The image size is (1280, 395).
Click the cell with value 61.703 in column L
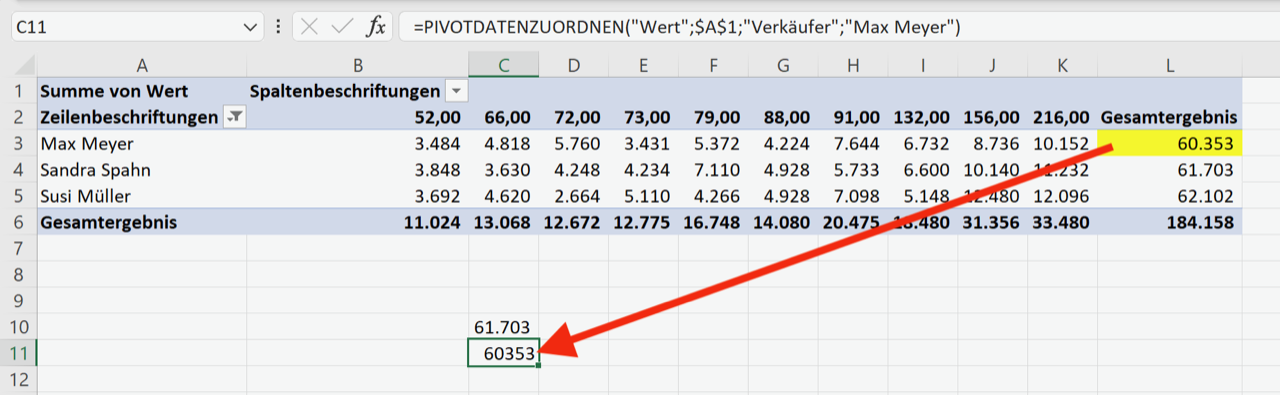pos(1169,170)
